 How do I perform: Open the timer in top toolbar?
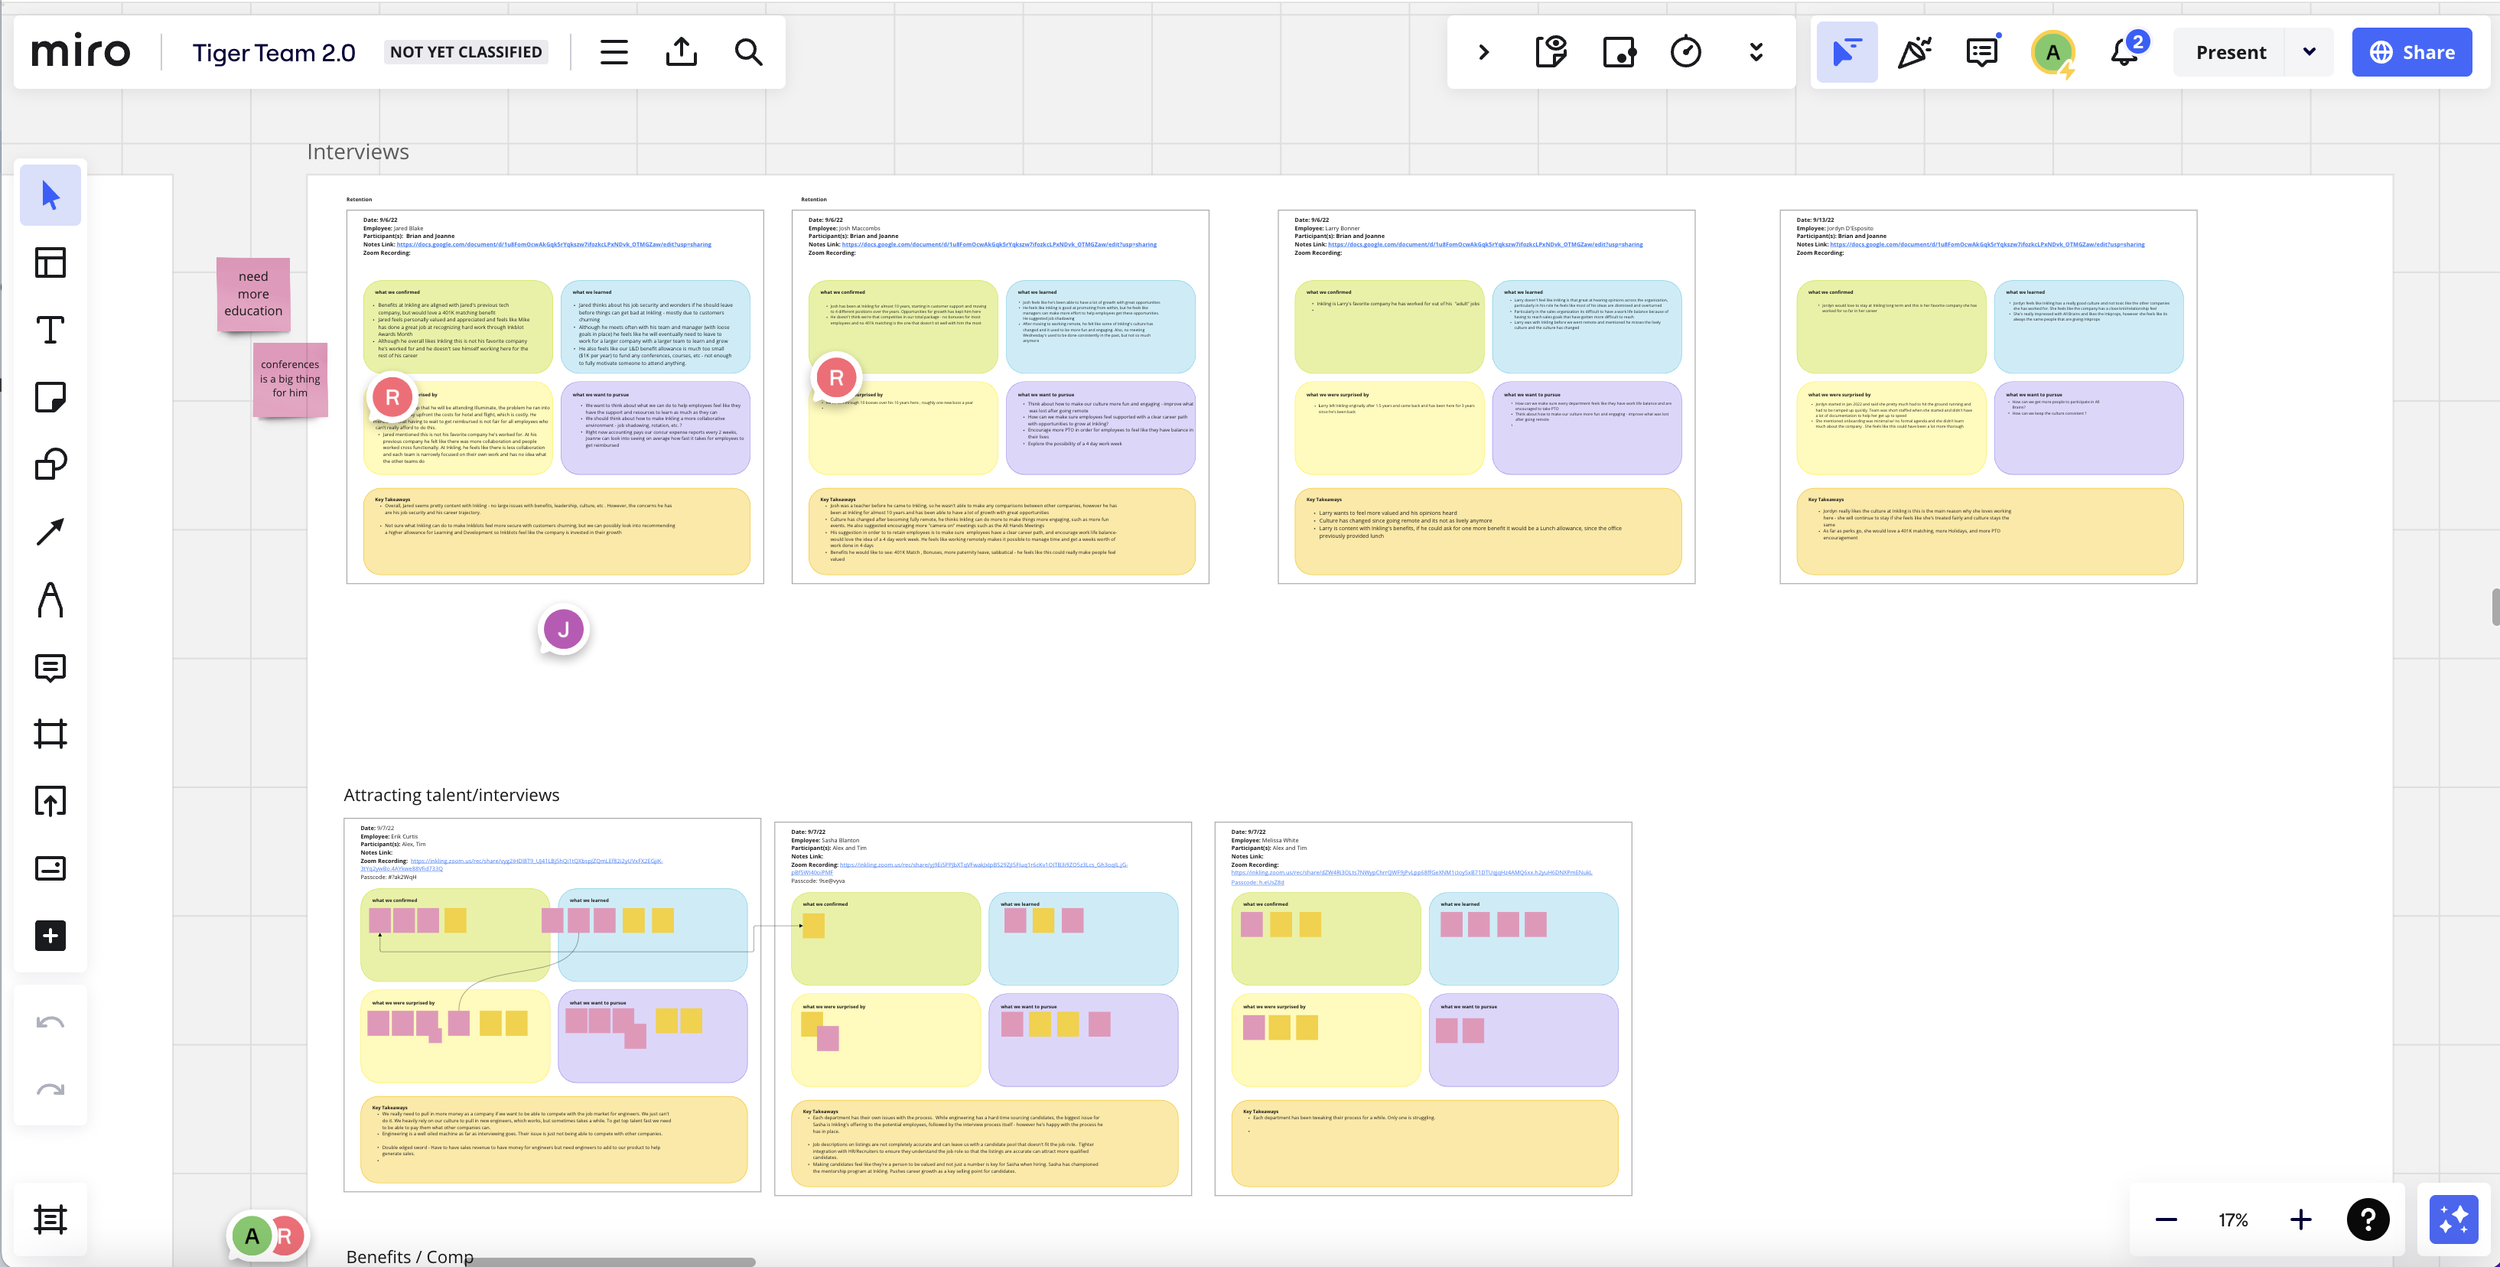coord(1686,52)
